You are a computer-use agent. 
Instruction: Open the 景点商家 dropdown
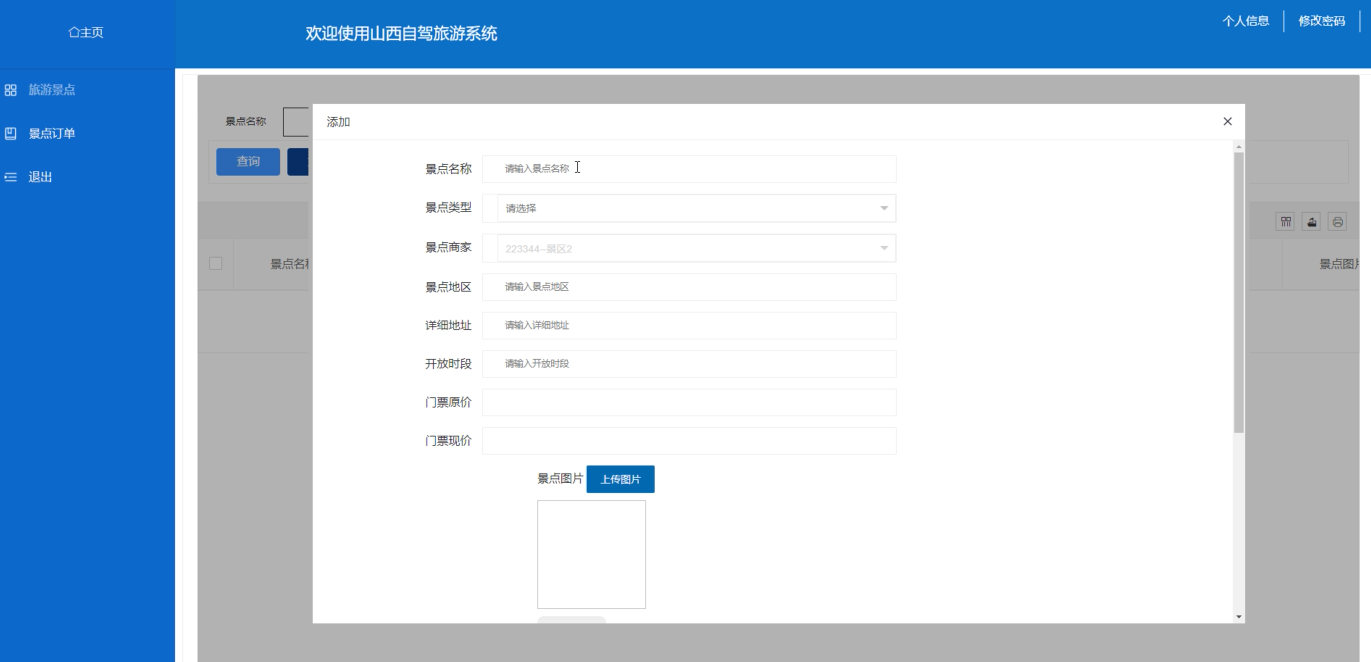point(689,248)
